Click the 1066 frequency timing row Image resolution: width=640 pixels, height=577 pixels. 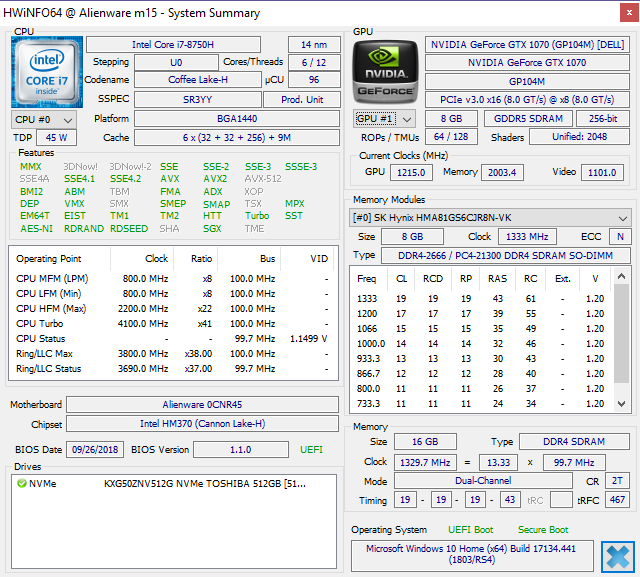point(482,329)
